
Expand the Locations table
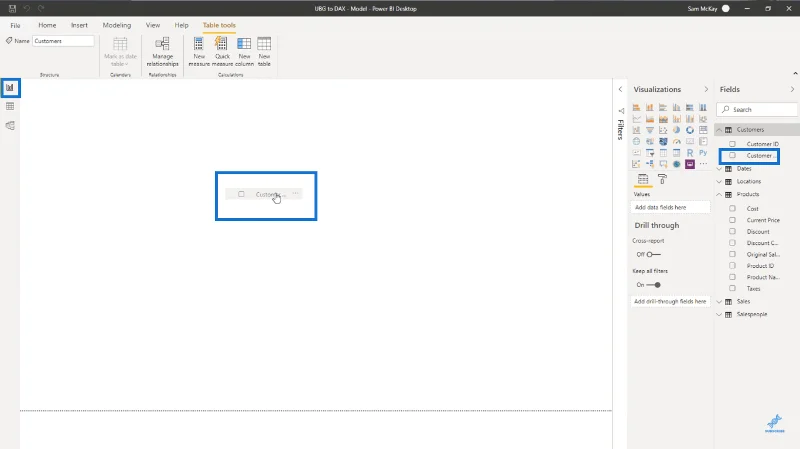click(719, 181)
